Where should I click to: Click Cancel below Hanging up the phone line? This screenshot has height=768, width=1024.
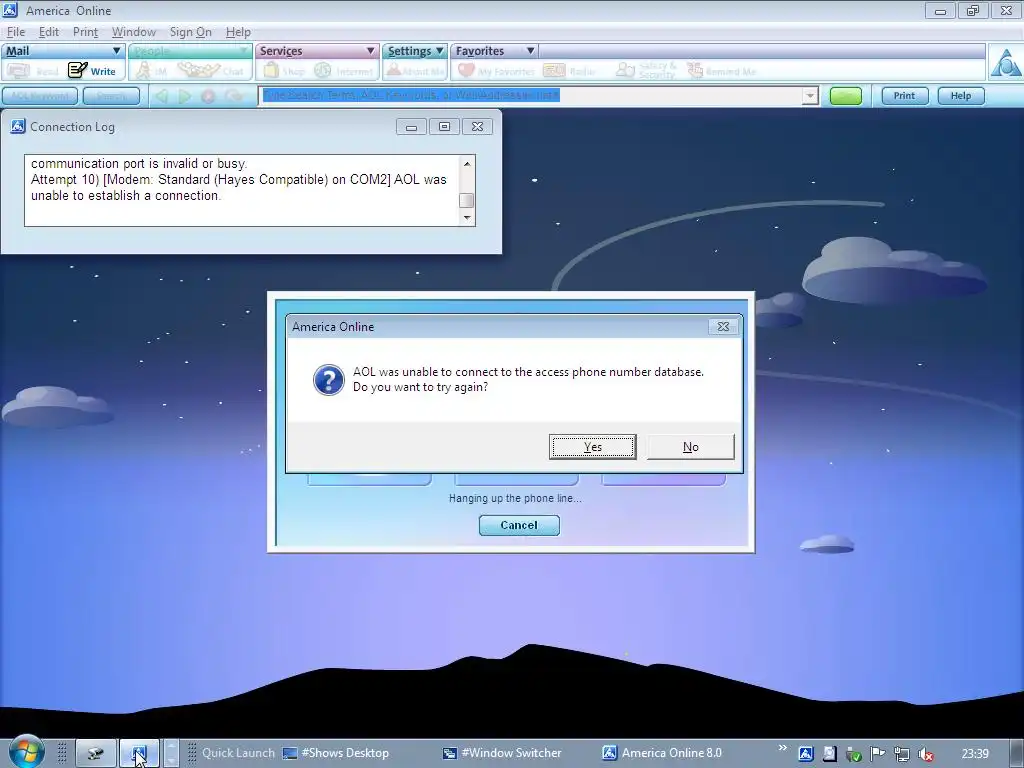(519, 525)
